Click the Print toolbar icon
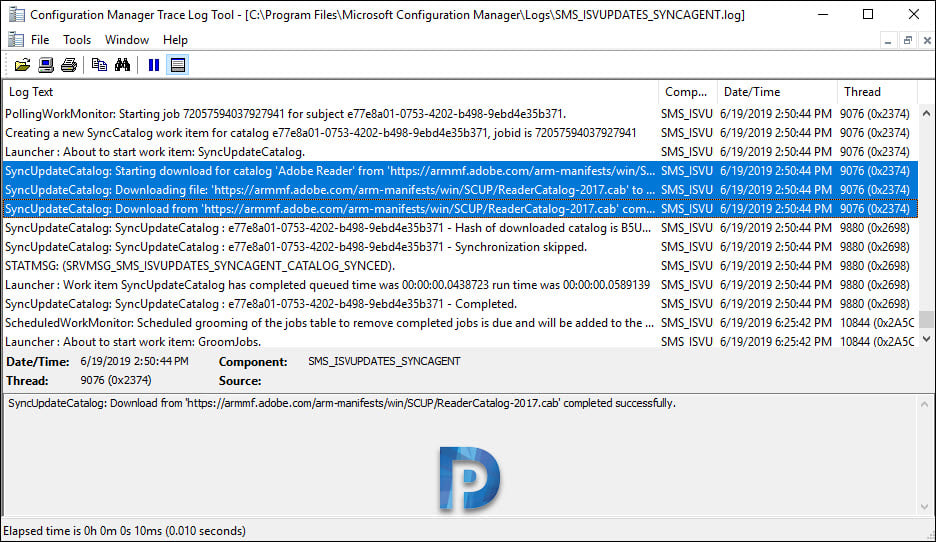 [69, 65]
